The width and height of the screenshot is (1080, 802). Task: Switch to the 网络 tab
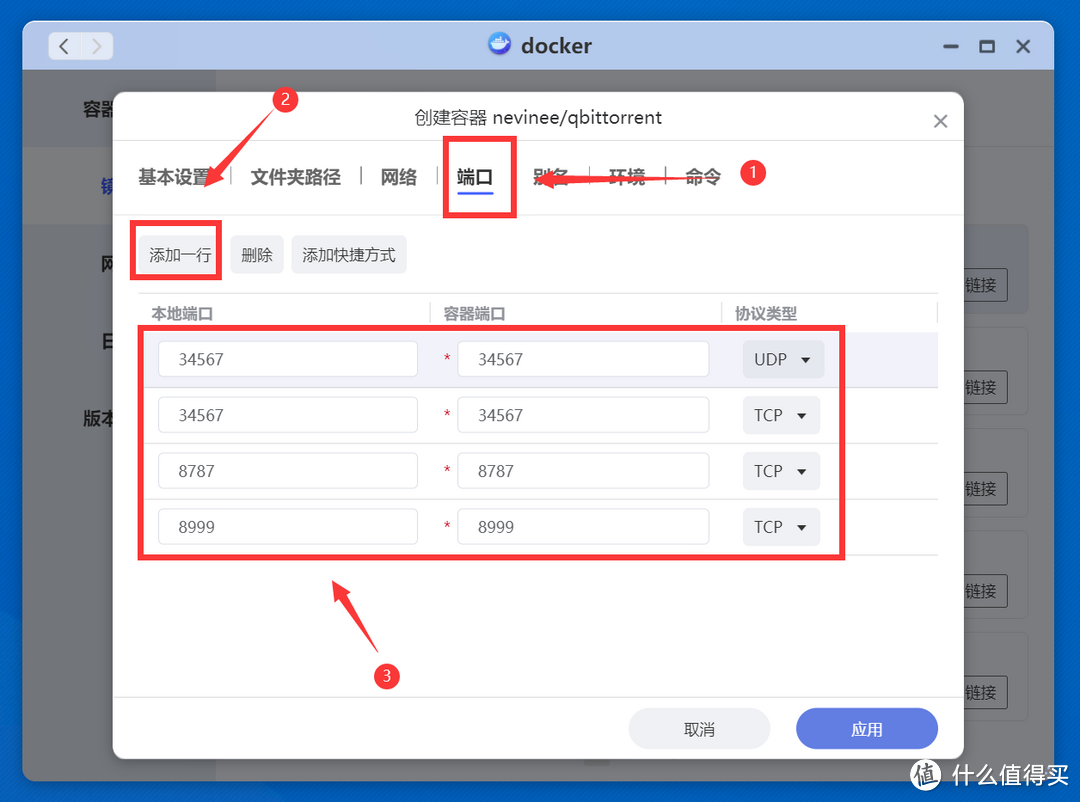[x=399, y=177]
